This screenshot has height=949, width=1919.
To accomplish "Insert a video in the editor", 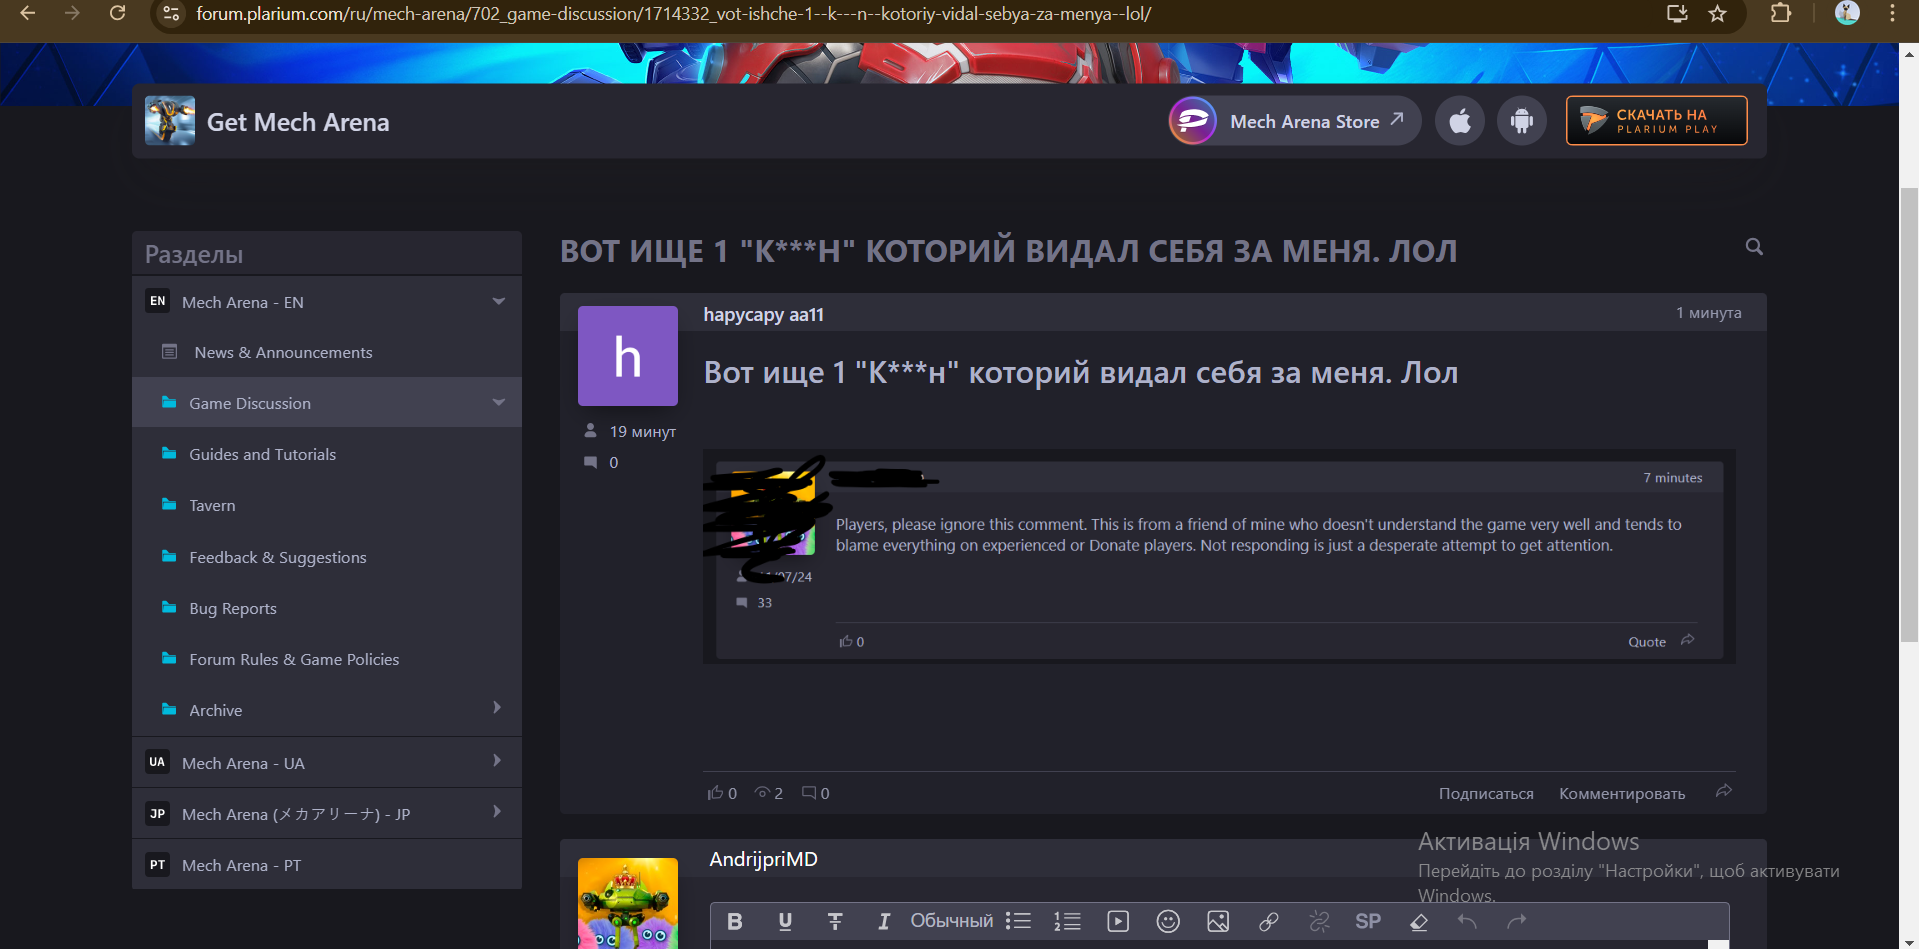I will (1118, 921).
